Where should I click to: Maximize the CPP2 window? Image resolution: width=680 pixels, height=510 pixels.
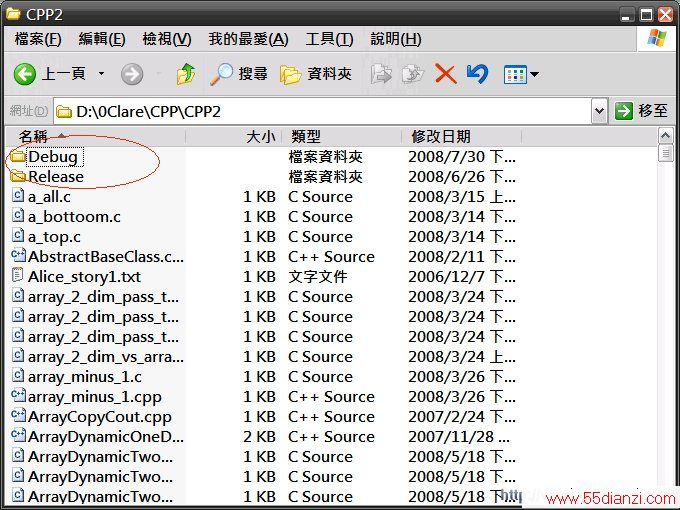[x=646, y=15]
